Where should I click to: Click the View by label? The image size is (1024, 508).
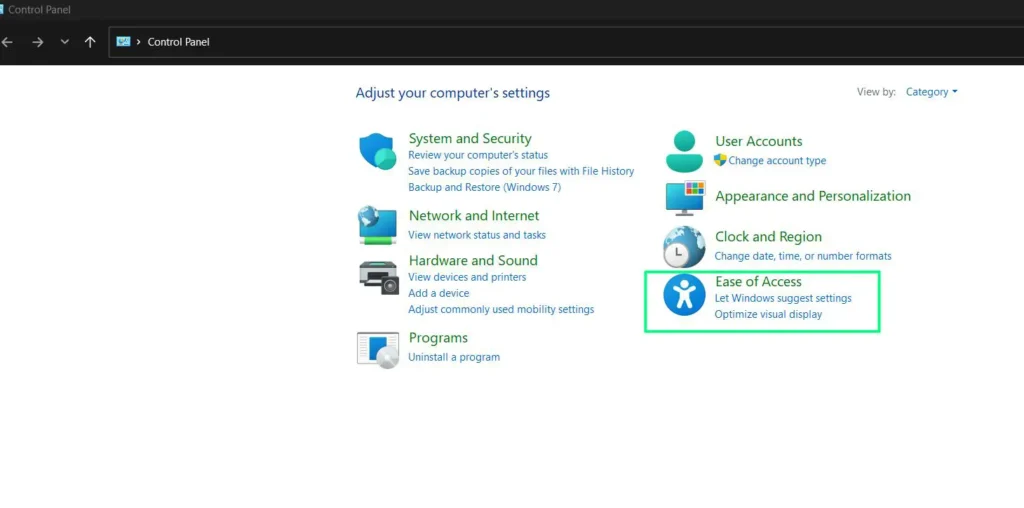tap(876, 92)
